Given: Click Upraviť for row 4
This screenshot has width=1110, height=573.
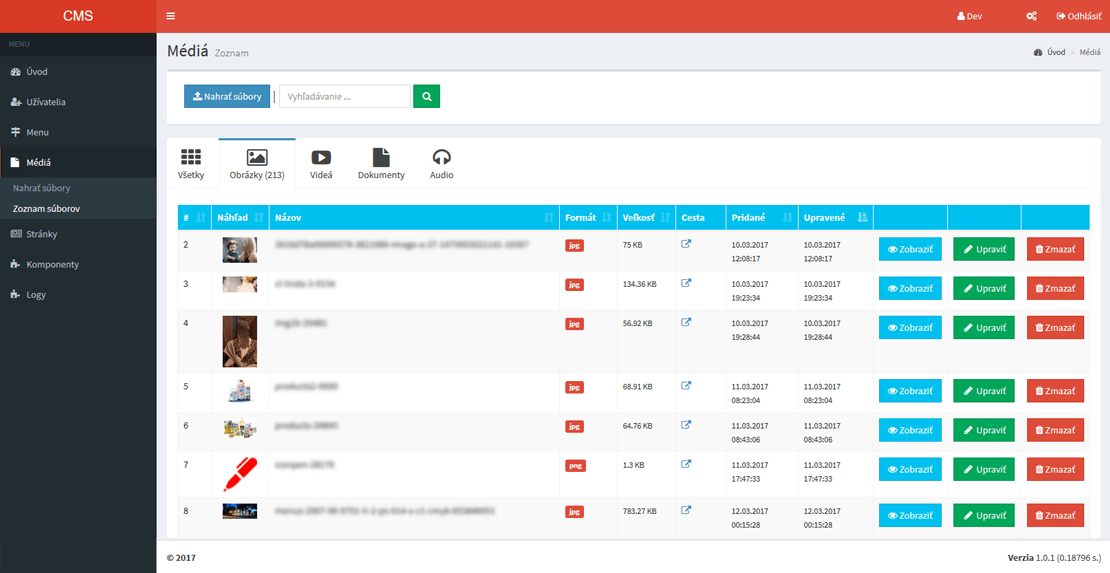Looking at the screenshot, I should tap(984, 327).
